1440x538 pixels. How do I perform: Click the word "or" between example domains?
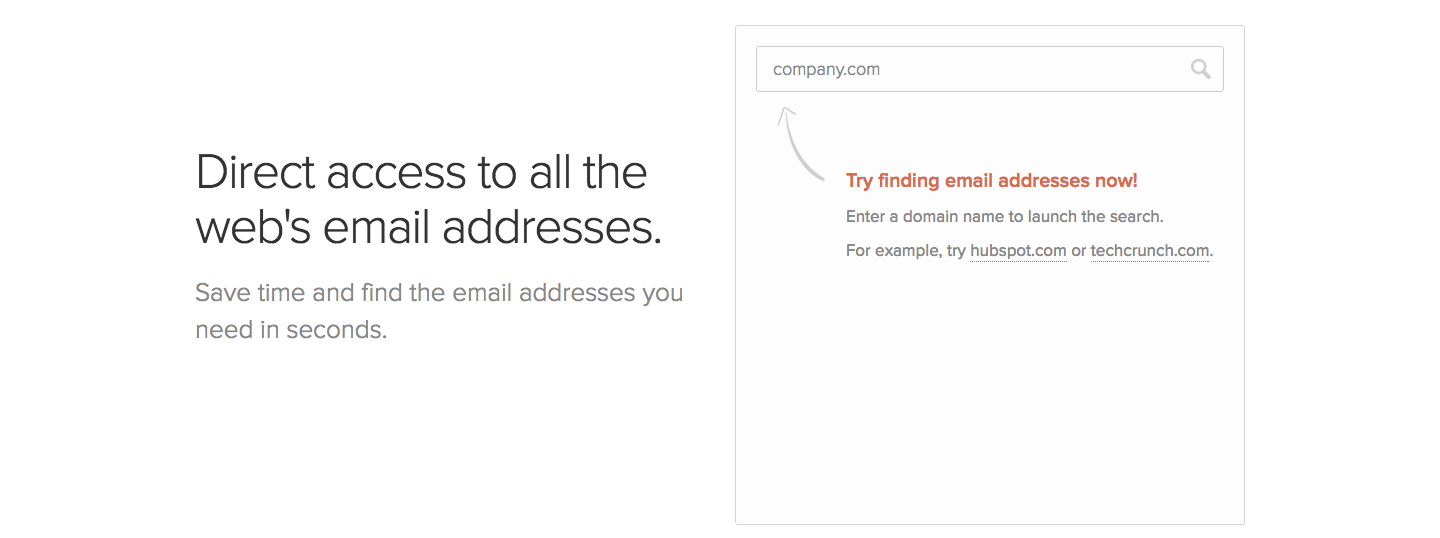point(1078,250)
